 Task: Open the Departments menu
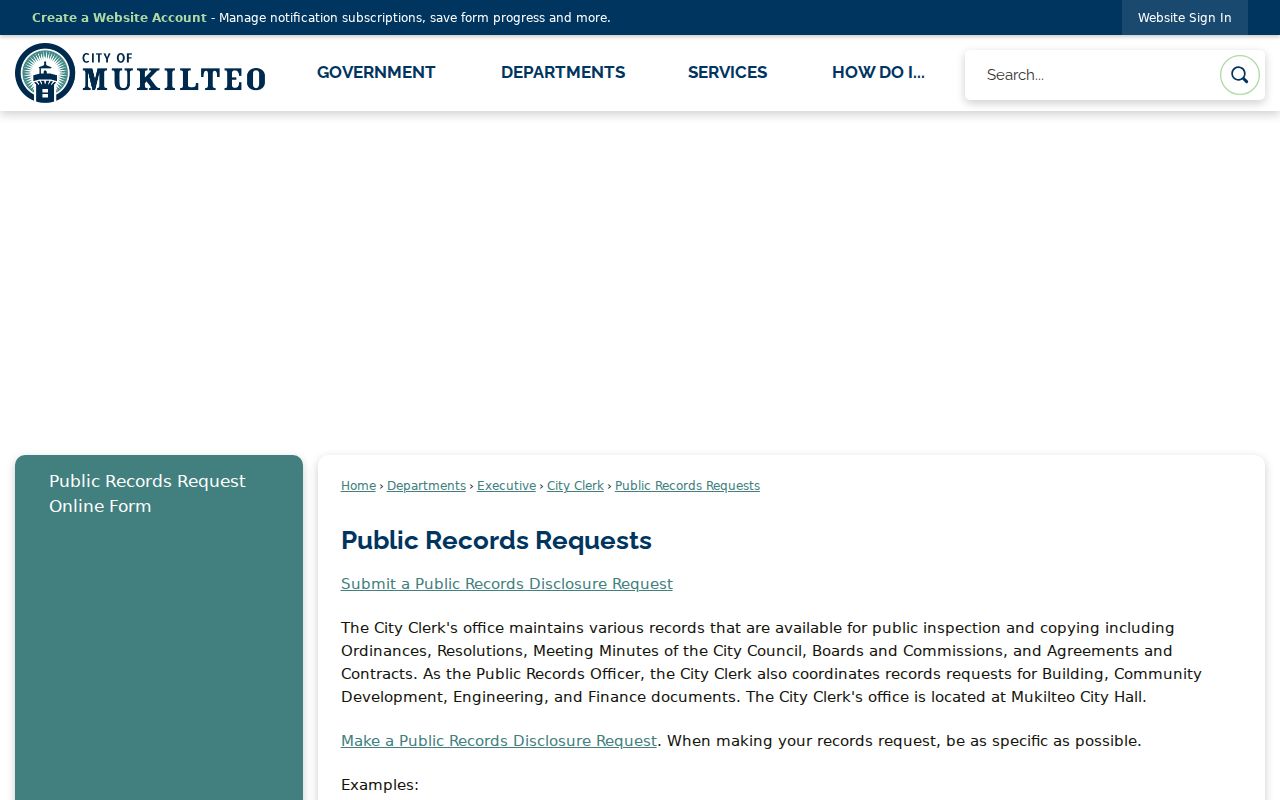tap(563, 73)
